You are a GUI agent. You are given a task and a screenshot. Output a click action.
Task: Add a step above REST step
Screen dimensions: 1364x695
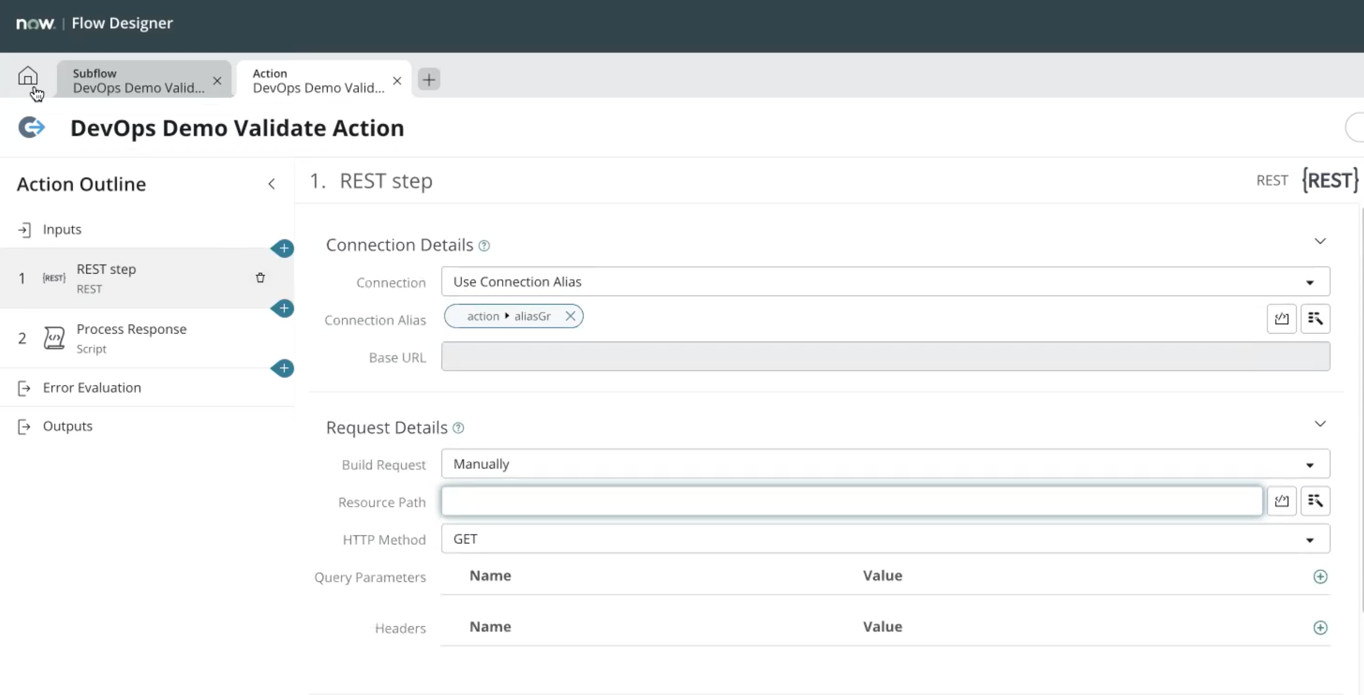tap(283, 248)
